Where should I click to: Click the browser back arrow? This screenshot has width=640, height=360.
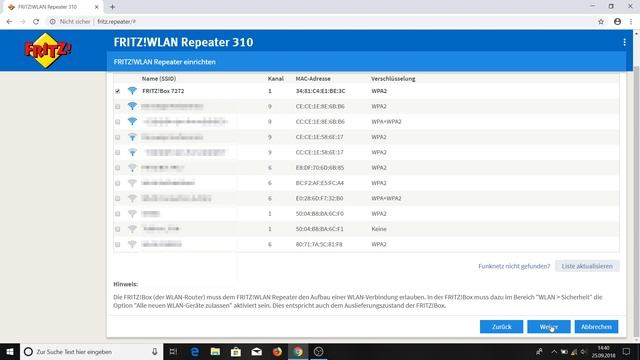(x=9, y=22)
